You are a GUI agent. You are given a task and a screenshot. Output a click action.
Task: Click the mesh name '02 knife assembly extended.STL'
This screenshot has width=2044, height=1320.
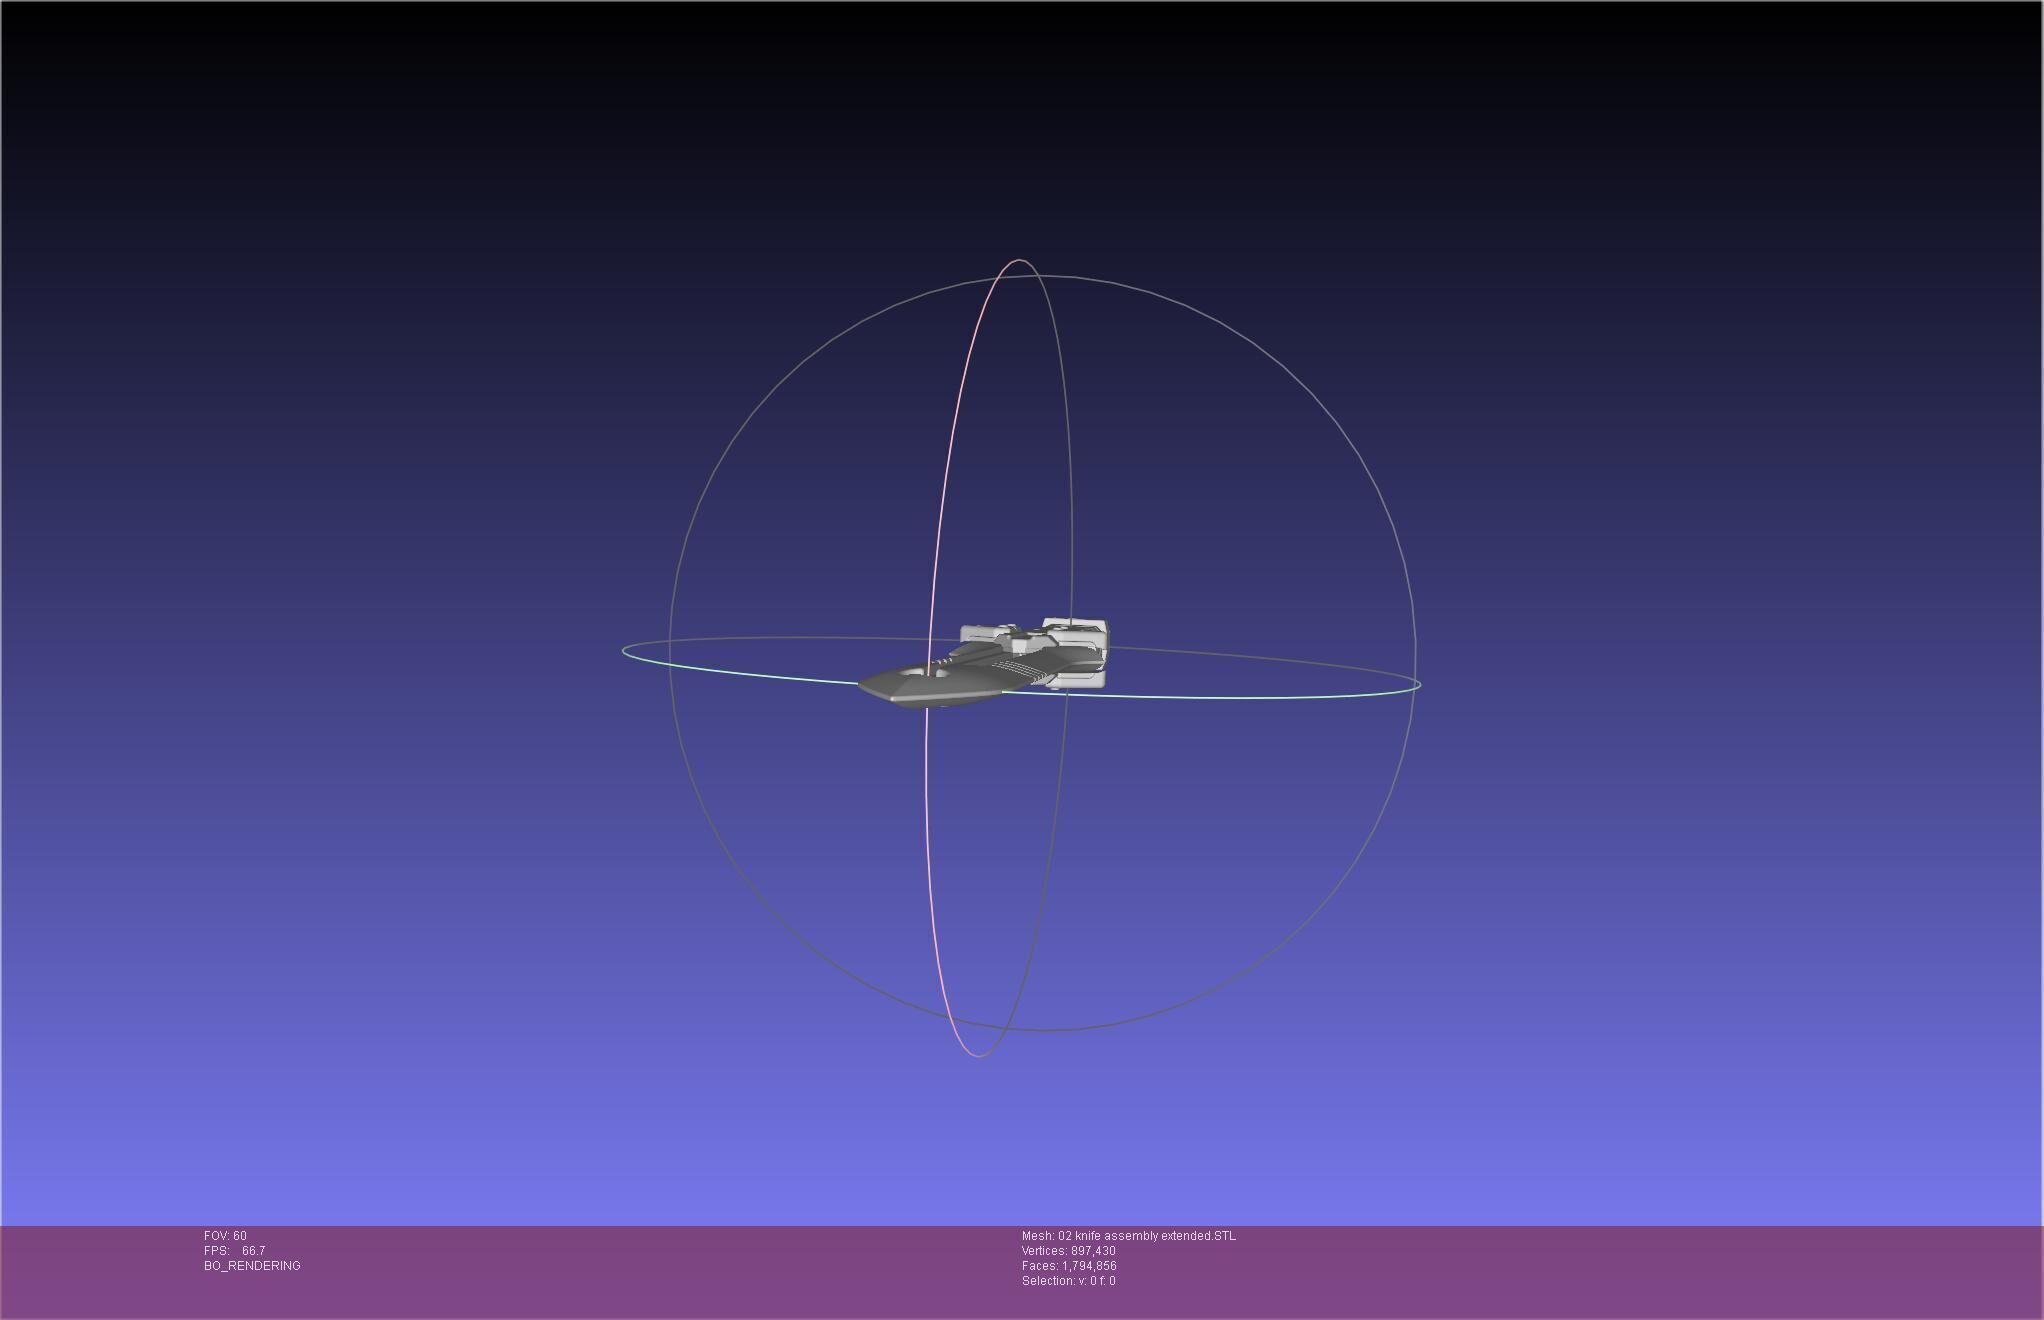coord(1147,1236)
